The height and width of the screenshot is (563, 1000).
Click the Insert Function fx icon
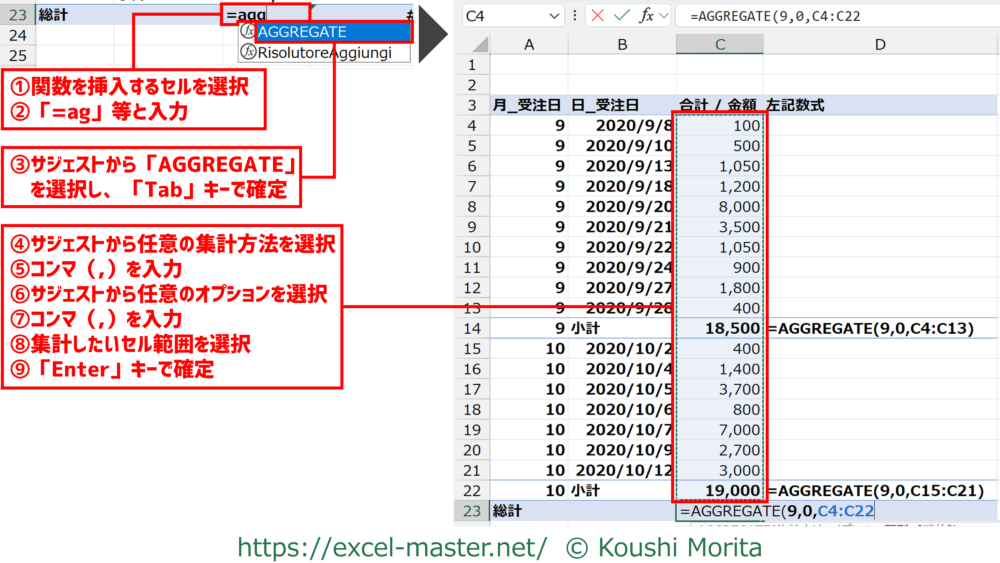pyautogui.click(x=647, y=16)
